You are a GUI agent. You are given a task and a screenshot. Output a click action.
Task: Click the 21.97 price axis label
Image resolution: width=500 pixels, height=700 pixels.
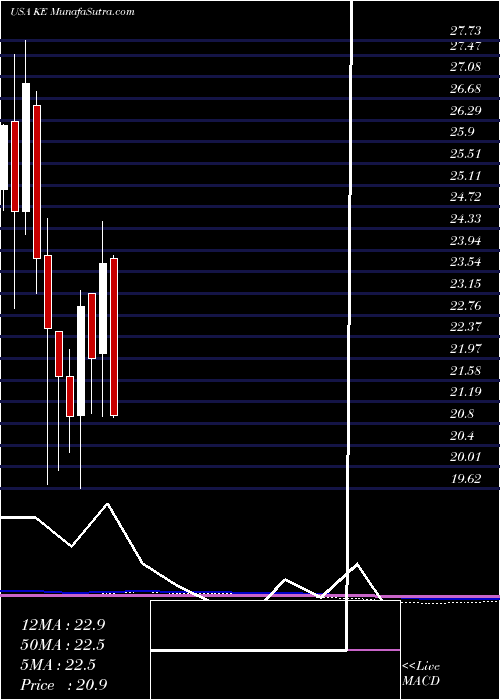click(x=466, y=349)
